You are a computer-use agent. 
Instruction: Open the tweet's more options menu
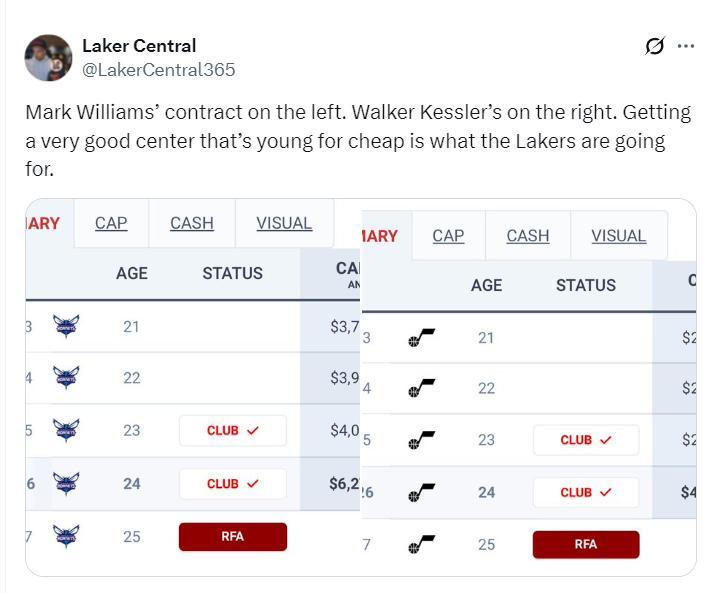coord(685,46)
